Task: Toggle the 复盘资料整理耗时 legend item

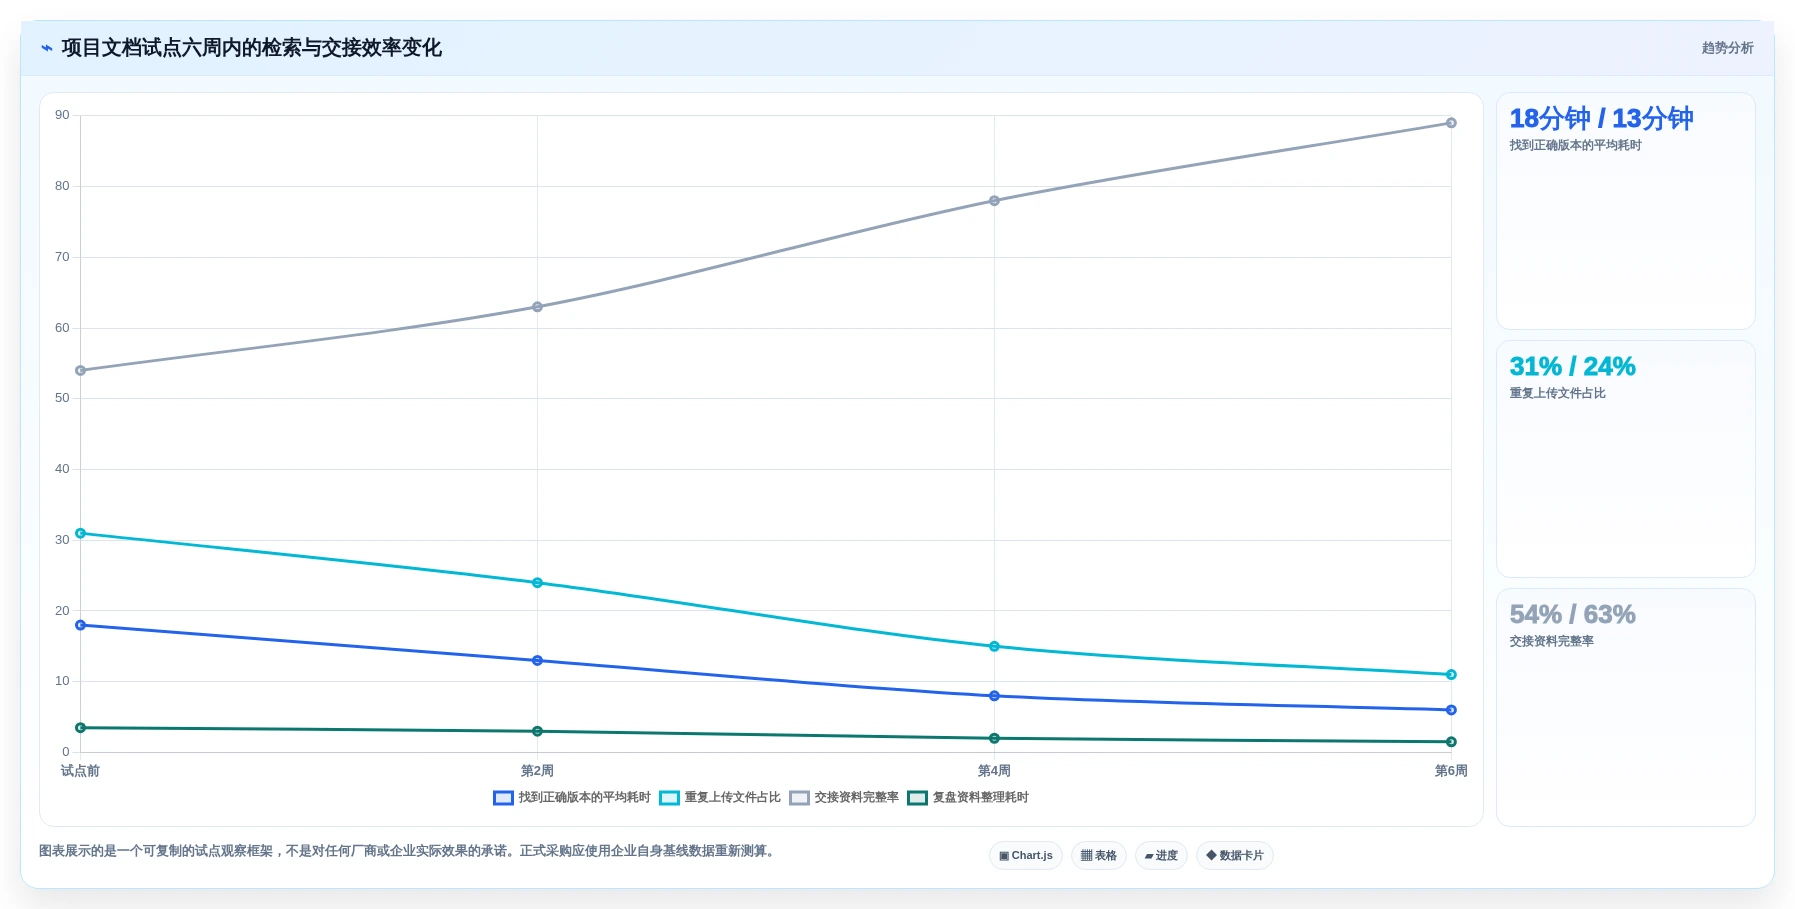Action: (968, 797)
